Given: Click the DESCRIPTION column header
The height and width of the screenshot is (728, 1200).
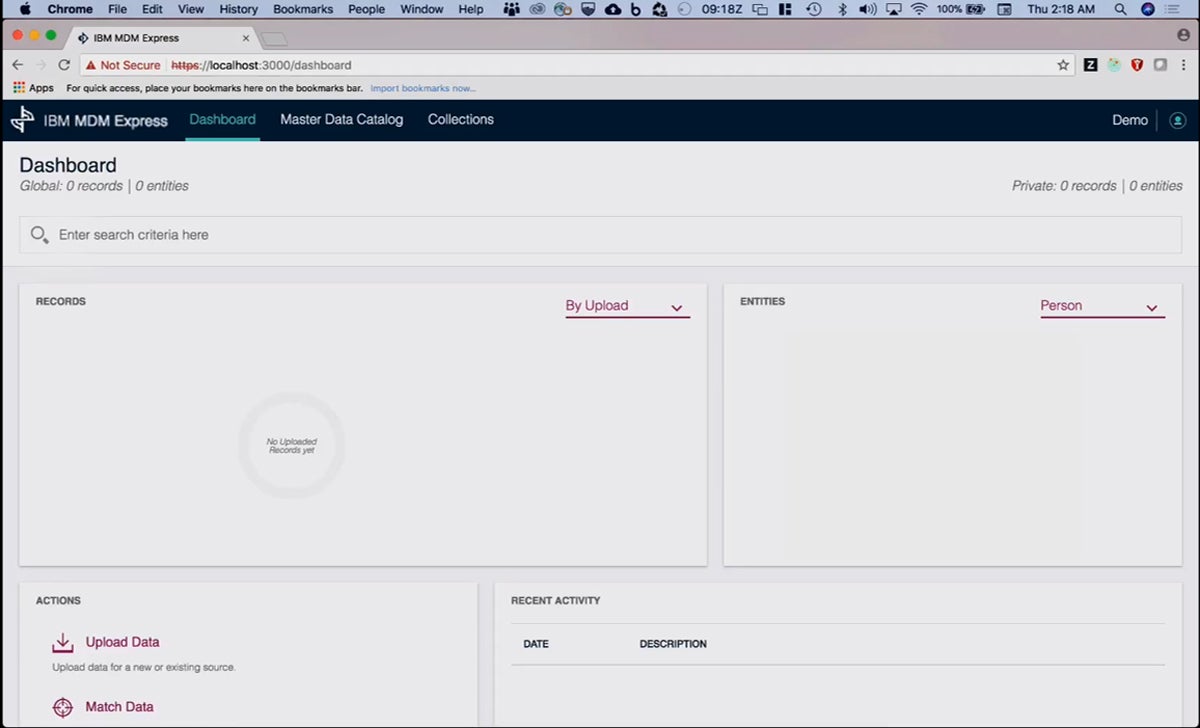Looking at the screenshot, I should [x=673, y=644].
